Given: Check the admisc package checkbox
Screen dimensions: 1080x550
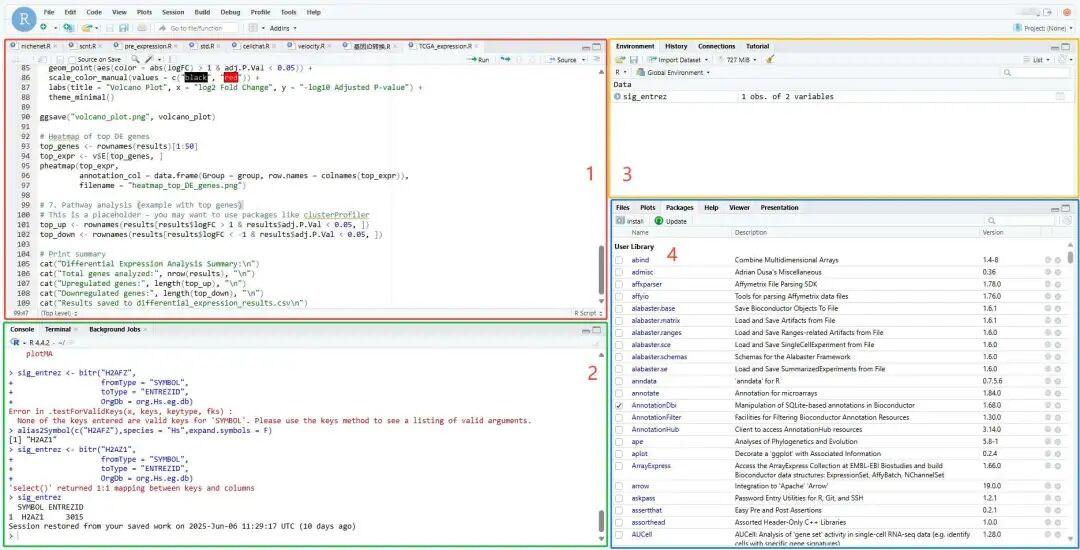Looking at the screenshot, I should tap(619, 272).
